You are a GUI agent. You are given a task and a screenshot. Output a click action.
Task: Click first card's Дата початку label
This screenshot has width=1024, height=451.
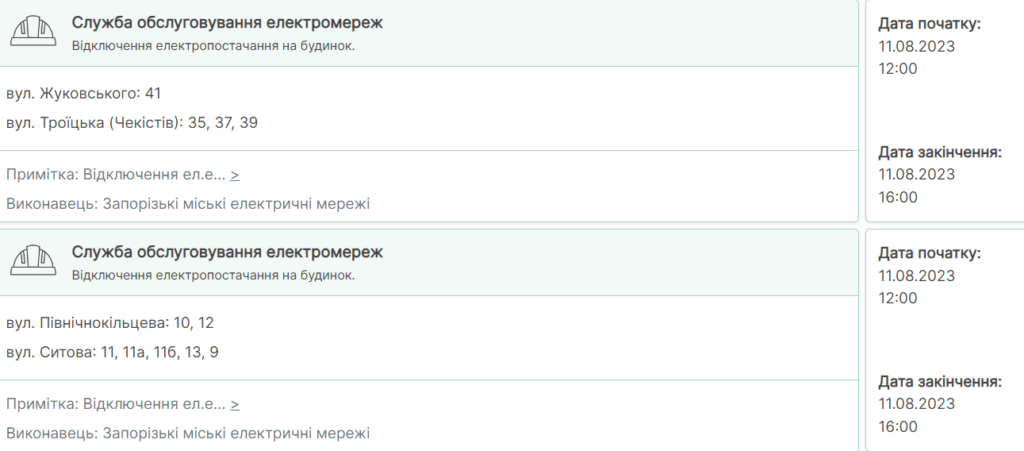click(929, 24)
